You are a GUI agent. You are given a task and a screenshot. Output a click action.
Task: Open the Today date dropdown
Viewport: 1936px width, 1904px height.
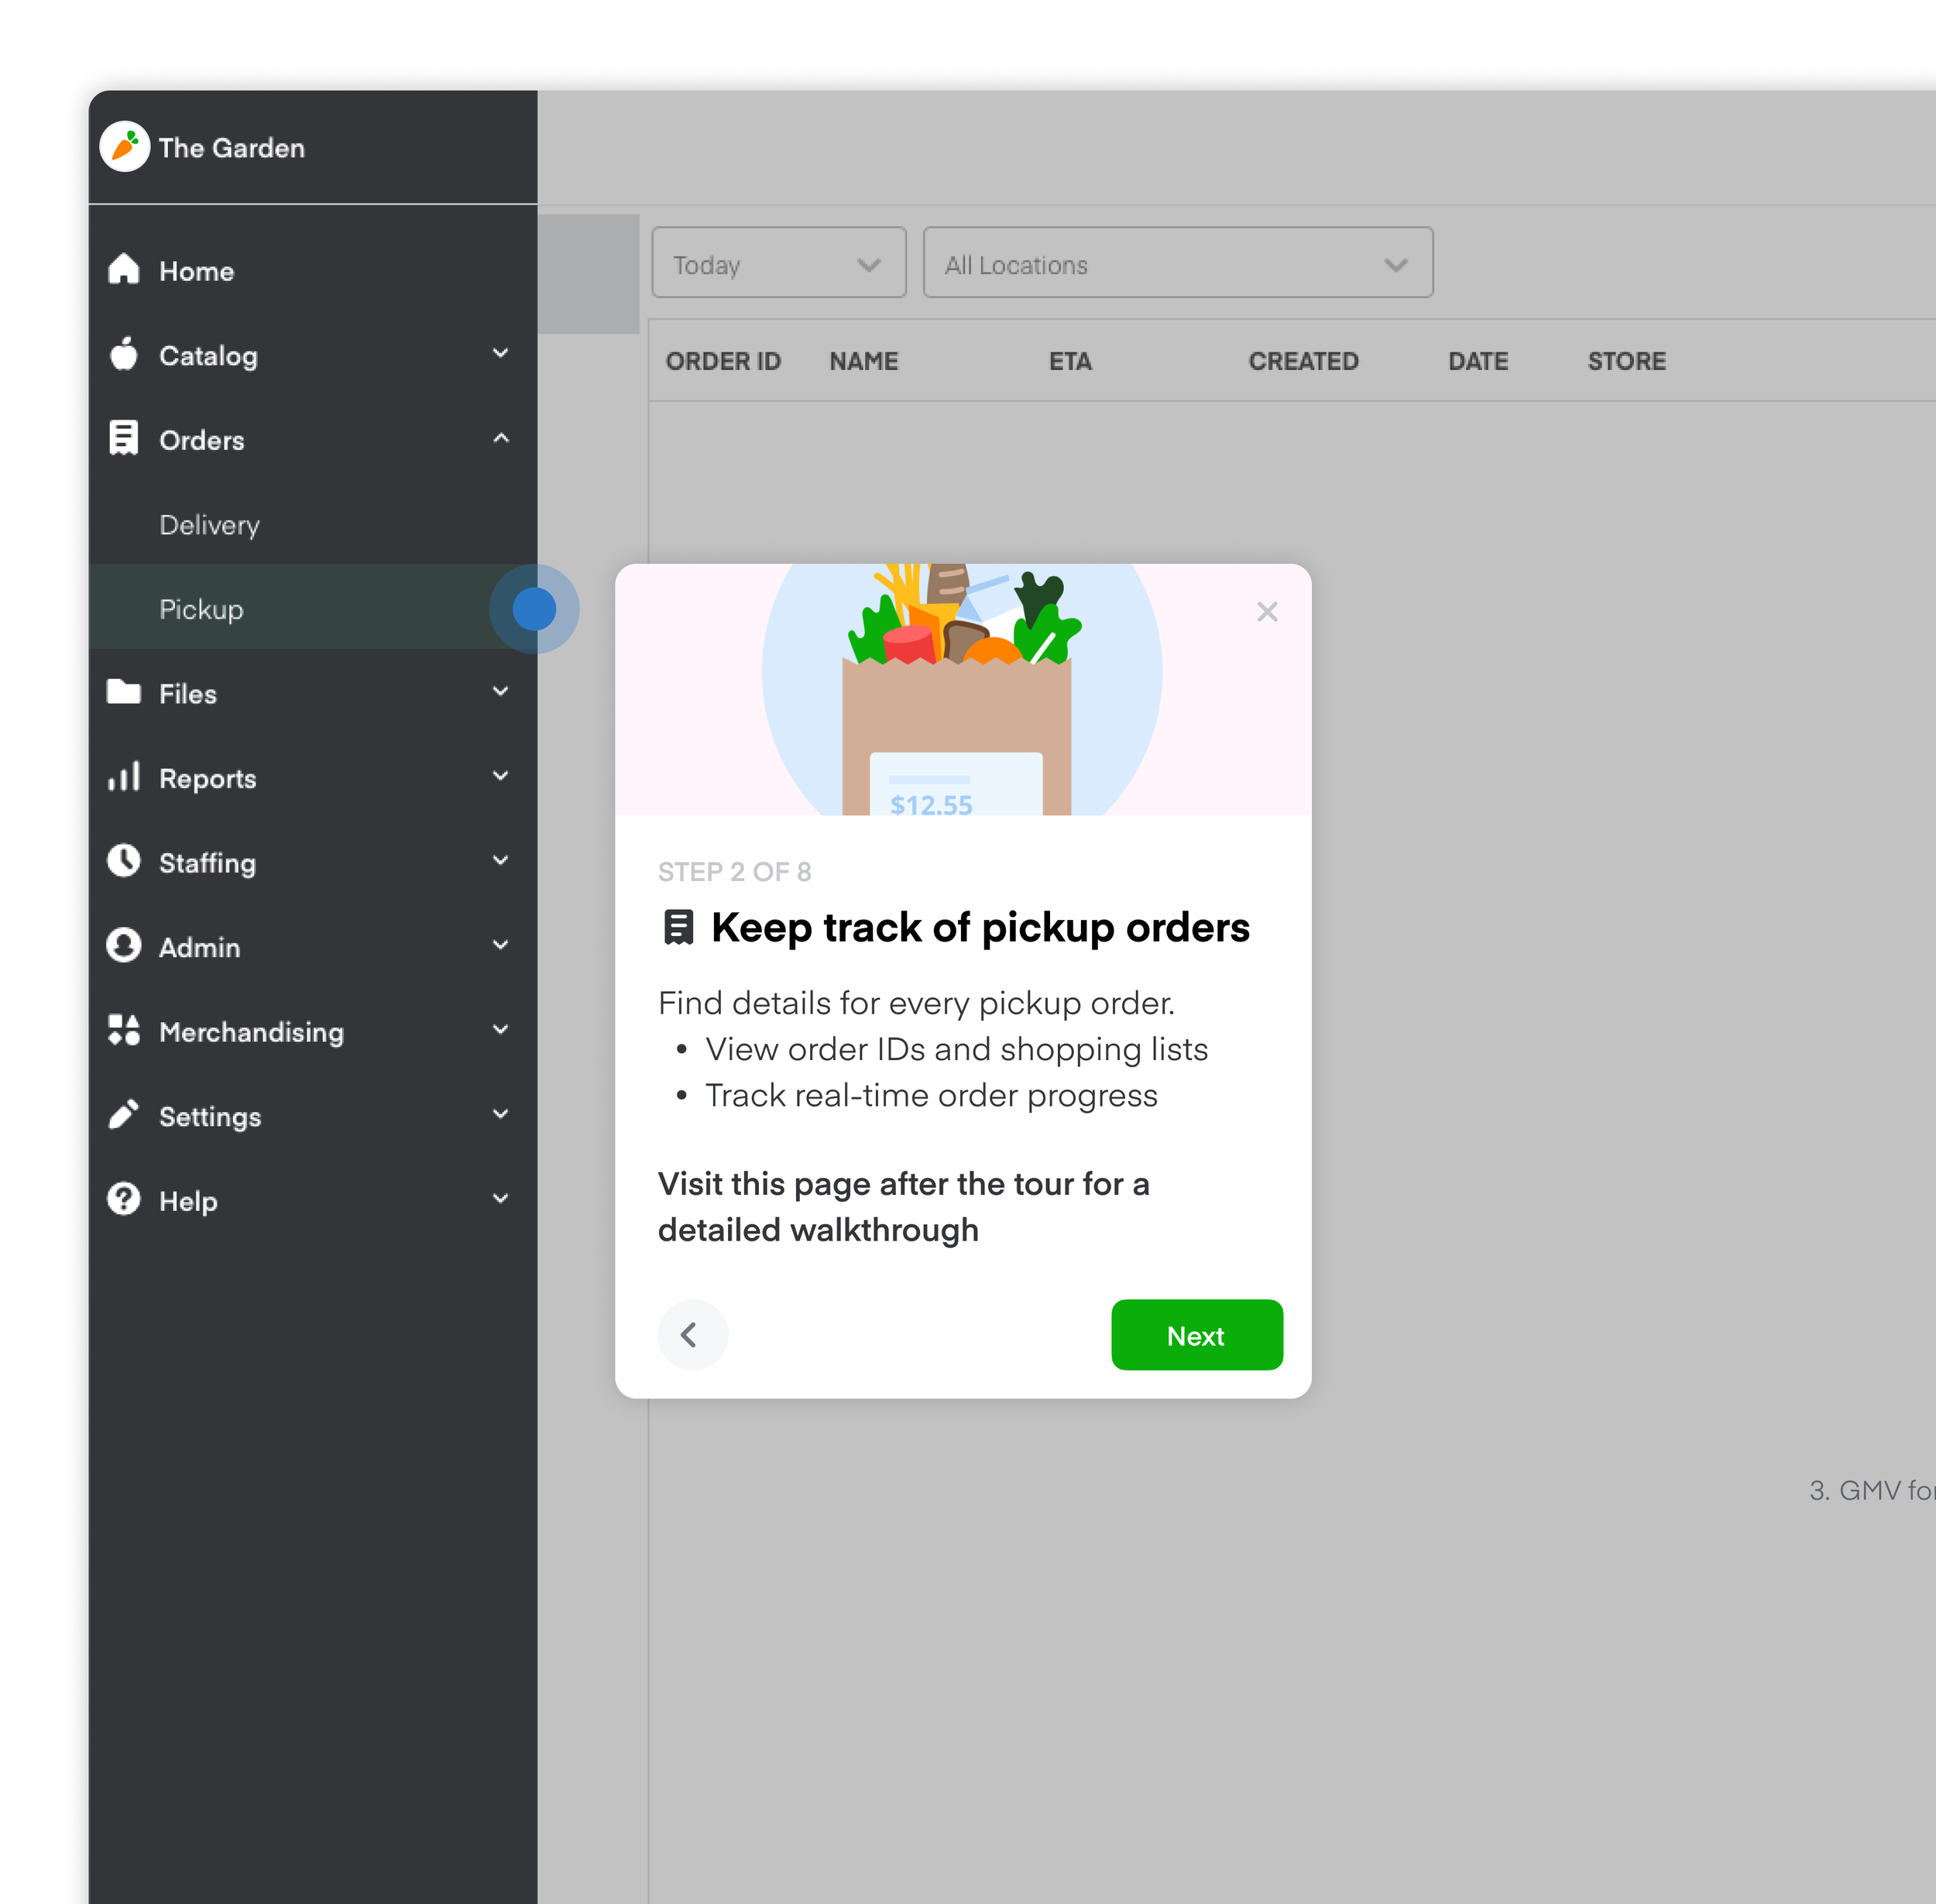(778, 263)
